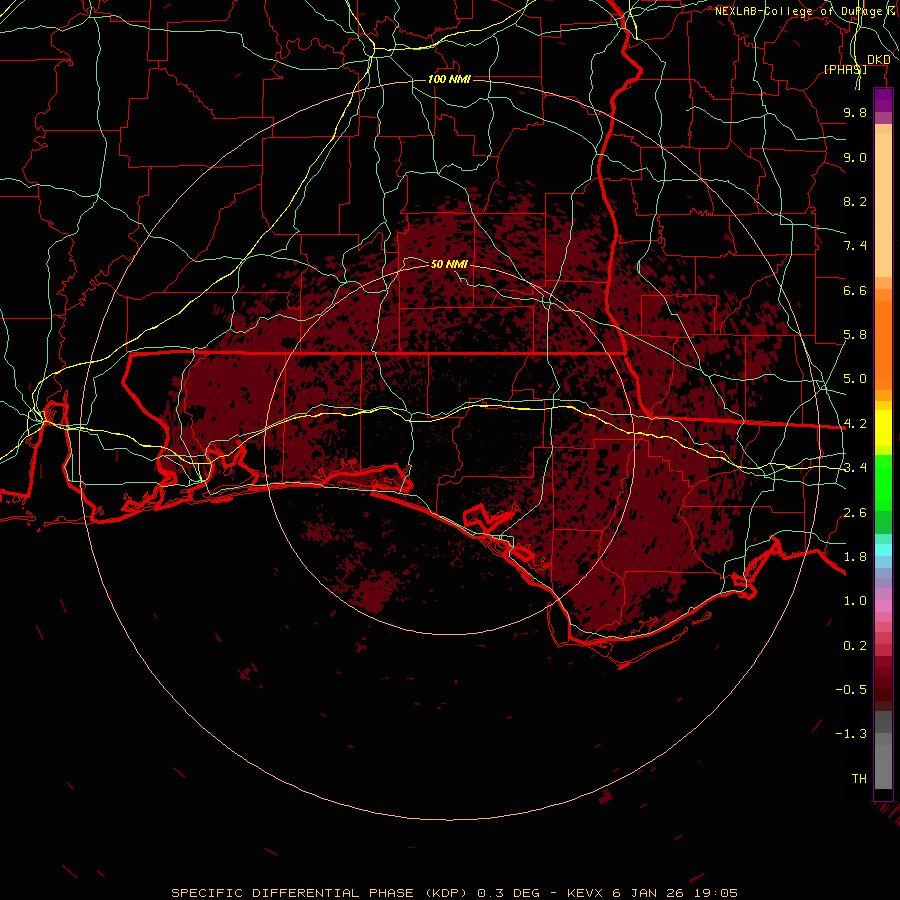Pick the yellow swatch on the KDP color bar
Screen dimensions: 900x900
tap(883, 428)
